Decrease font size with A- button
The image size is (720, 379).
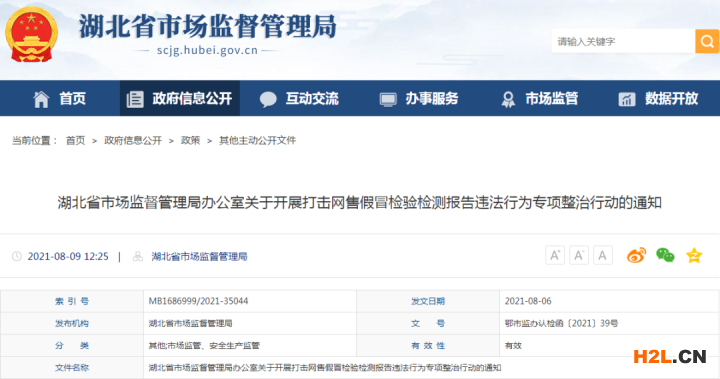coord(579,255)
